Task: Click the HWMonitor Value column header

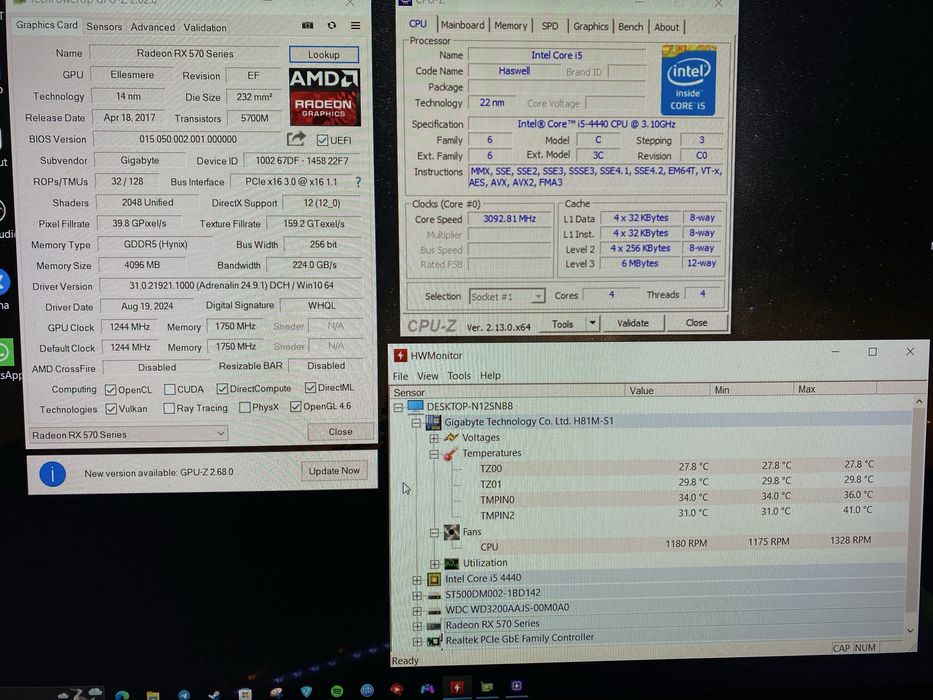Action: pyautogui.click(x=669, y=390)
